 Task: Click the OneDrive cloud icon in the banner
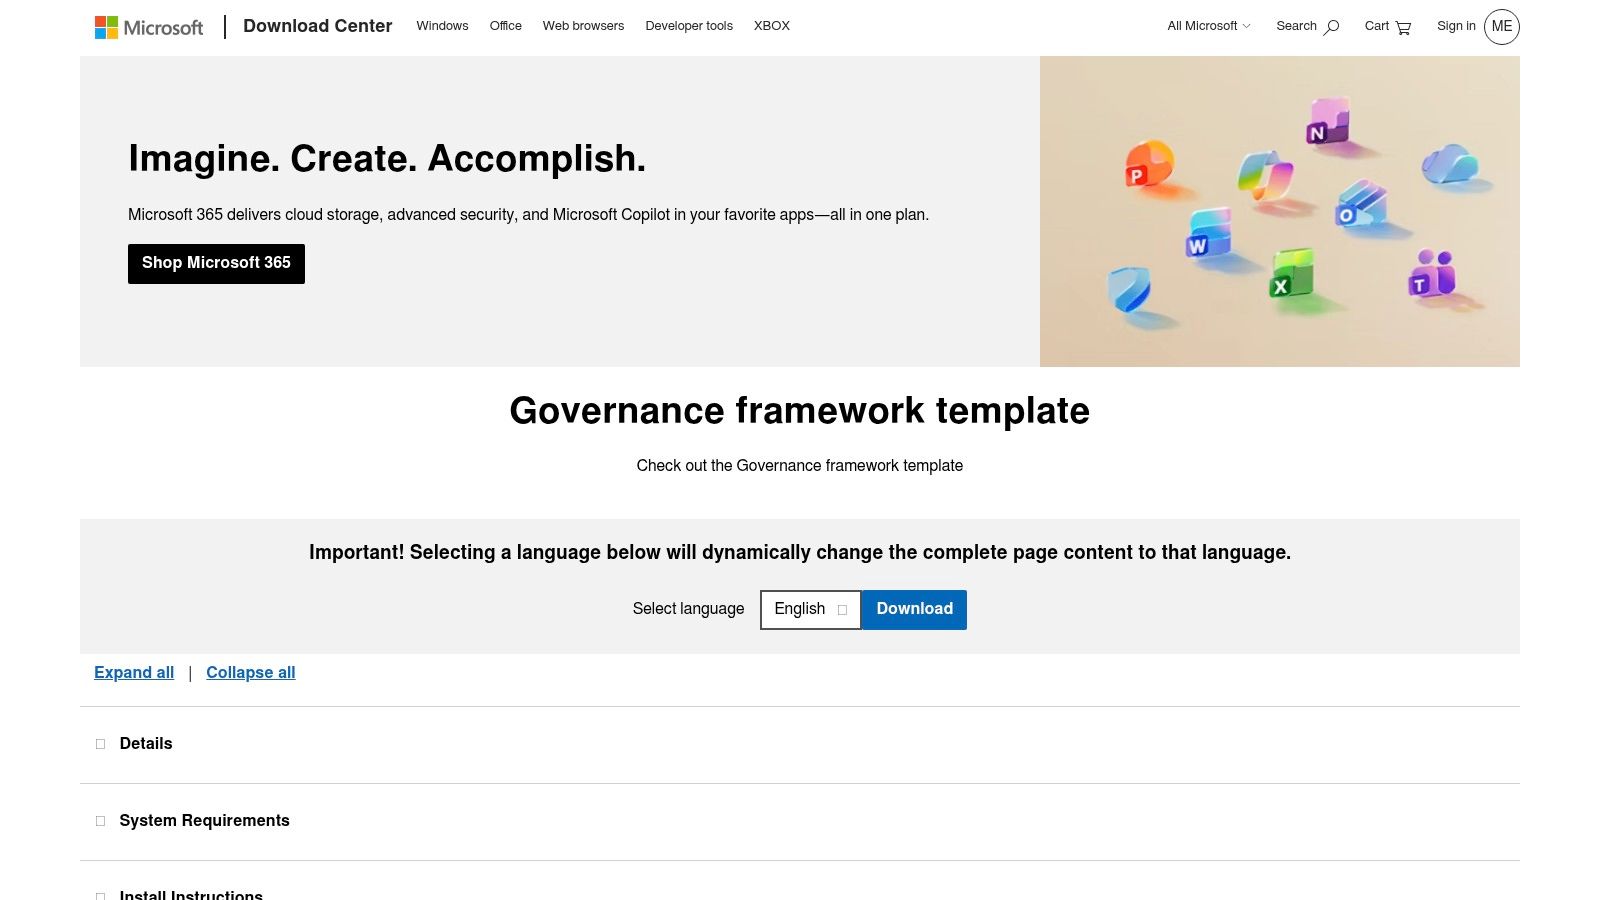coord(1449,164)
